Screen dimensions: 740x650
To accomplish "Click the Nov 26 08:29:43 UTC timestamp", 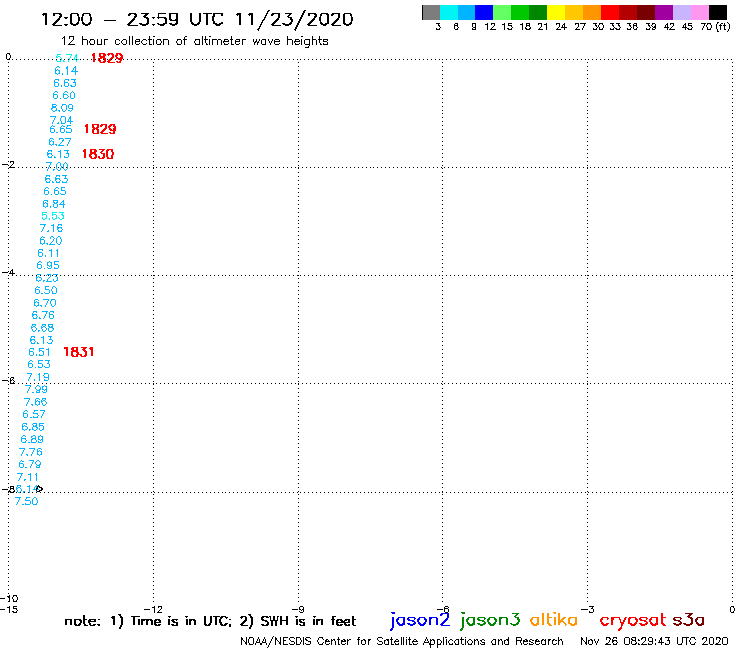I will (654, 641).
